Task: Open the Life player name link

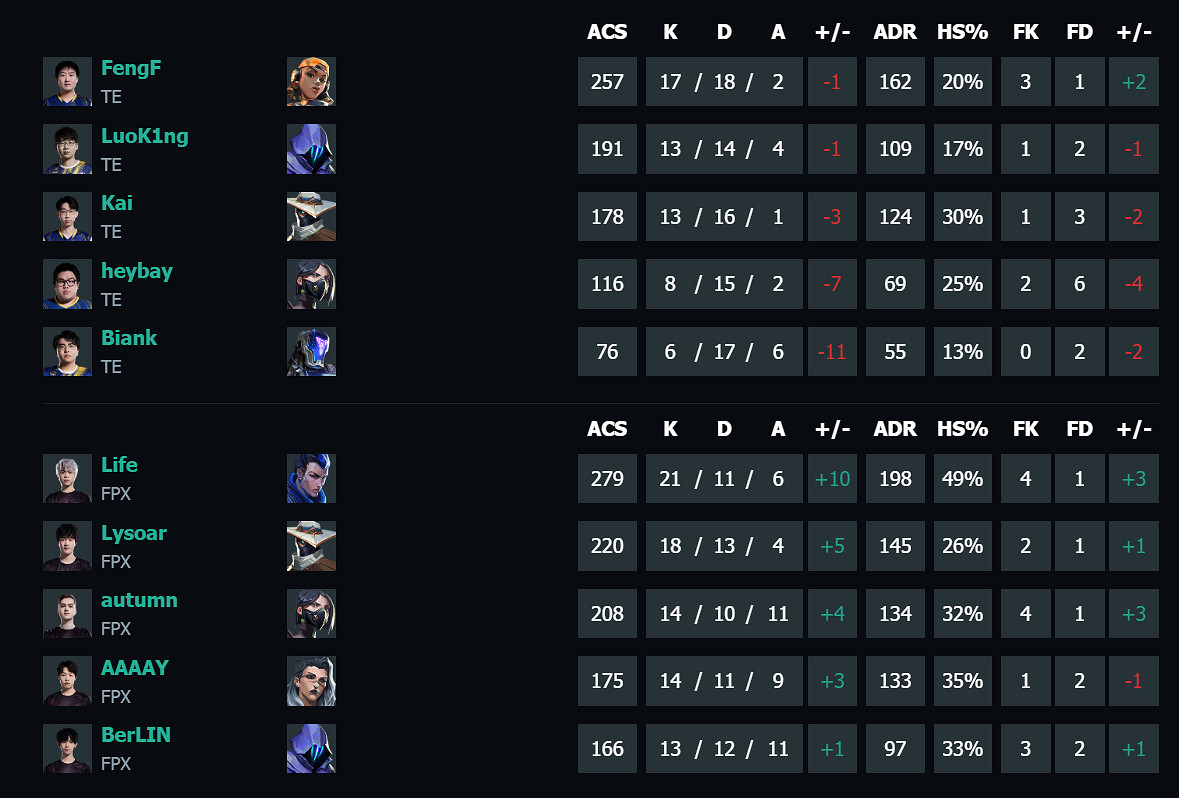Action: coord(119,465)
